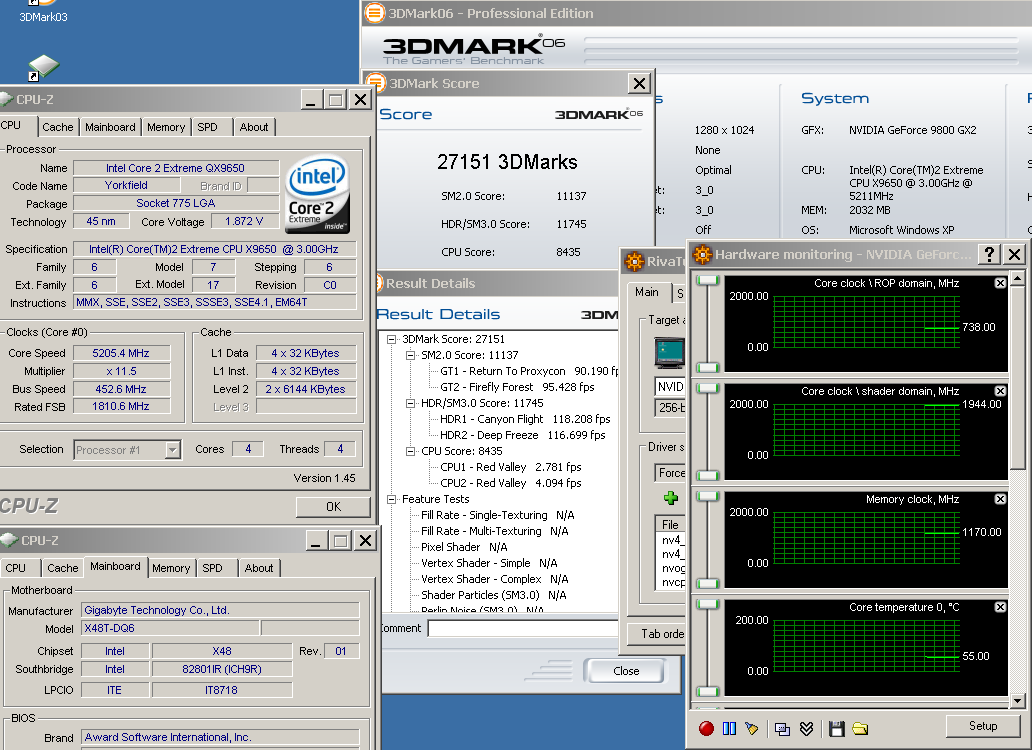This screenshot has width=1032, height=750.
Task: Click Close in the 3DMark result window
Action: click(x=626, y=671)
